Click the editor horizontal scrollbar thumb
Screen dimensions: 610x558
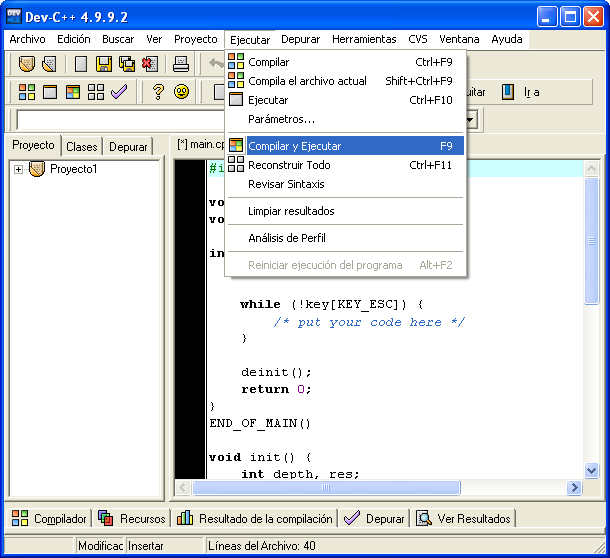click(326, 488)
